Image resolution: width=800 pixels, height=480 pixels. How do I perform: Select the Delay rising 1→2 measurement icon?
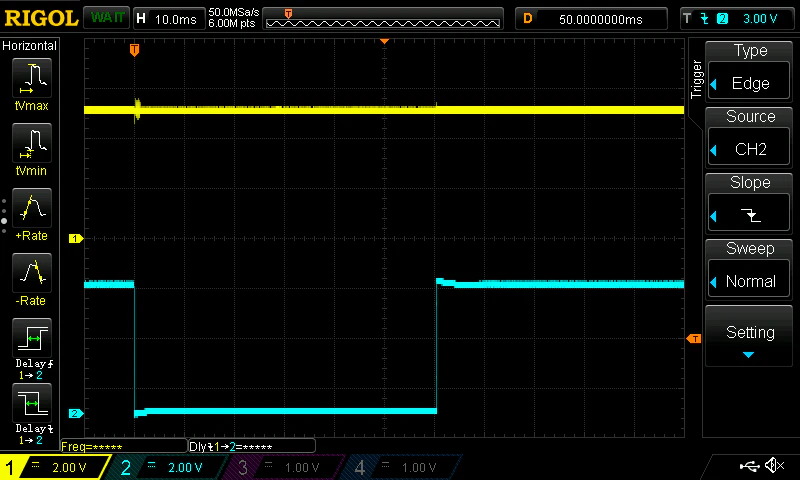[x=32, y=338]
